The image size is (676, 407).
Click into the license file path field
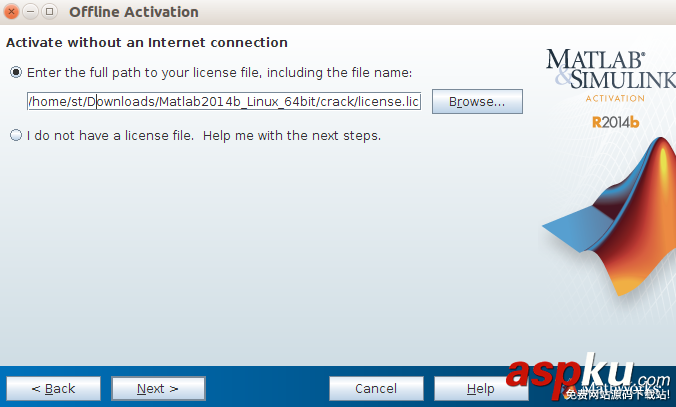pyautogui.click(x=224, y=101)
